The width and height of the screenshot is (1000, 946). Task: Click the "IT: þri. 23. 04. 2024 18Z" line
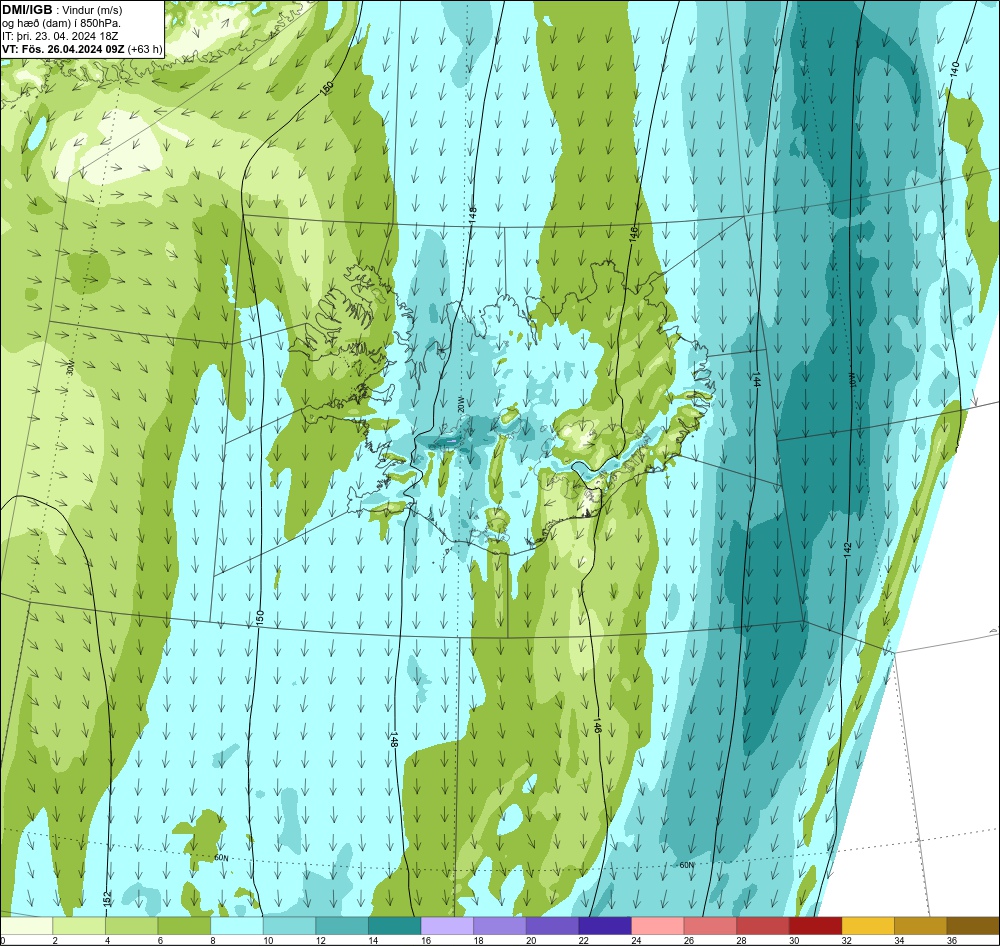click(x=60, y=36)
